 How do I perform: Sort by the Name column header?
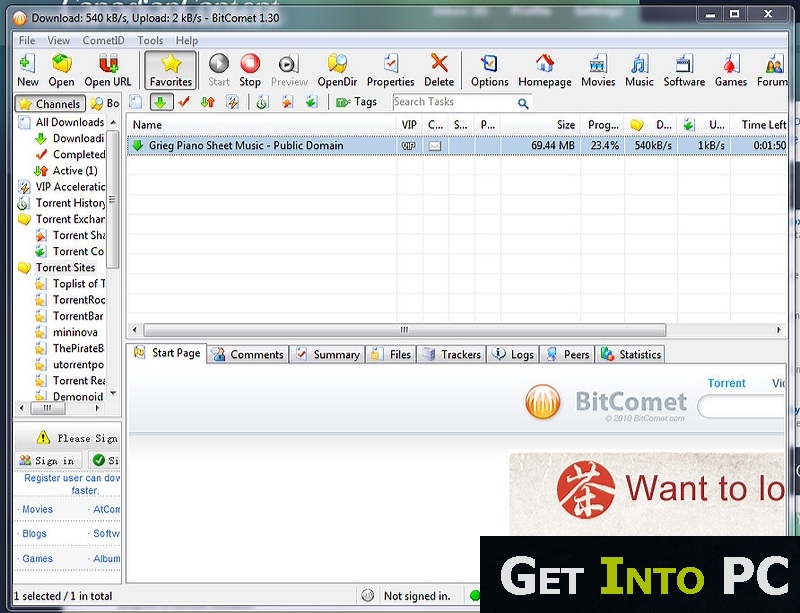coord(261,125)
